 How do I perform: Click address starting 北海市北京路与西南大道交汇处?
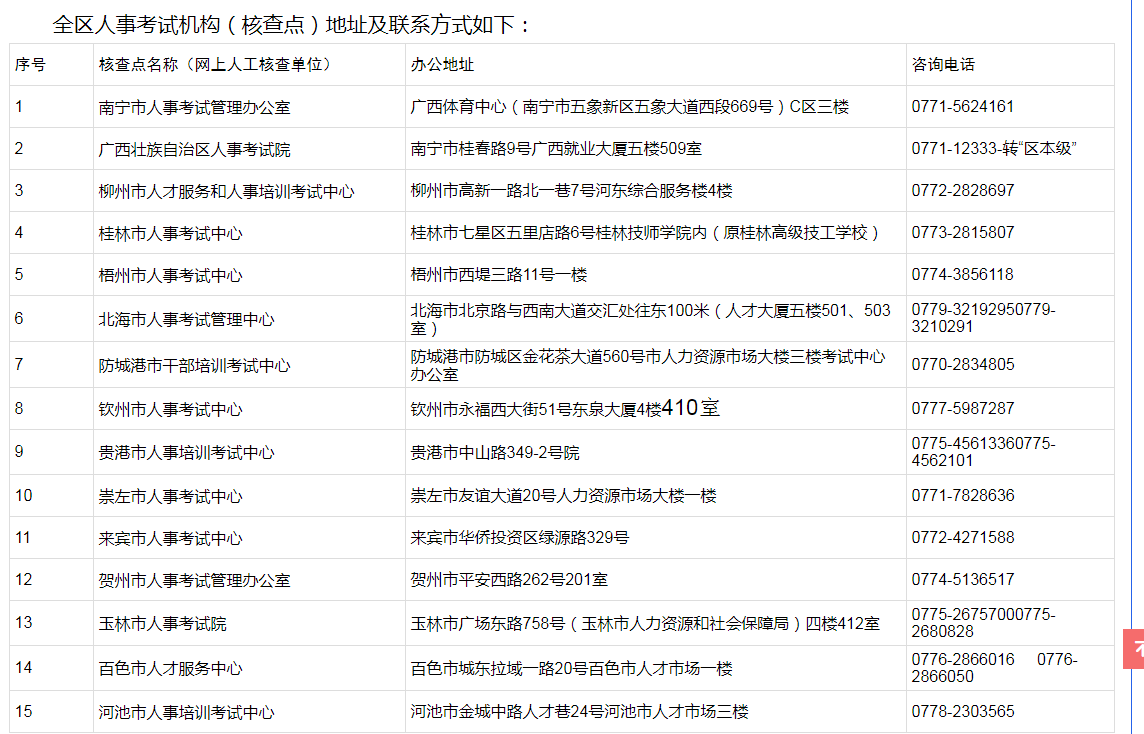click(650, 319)
